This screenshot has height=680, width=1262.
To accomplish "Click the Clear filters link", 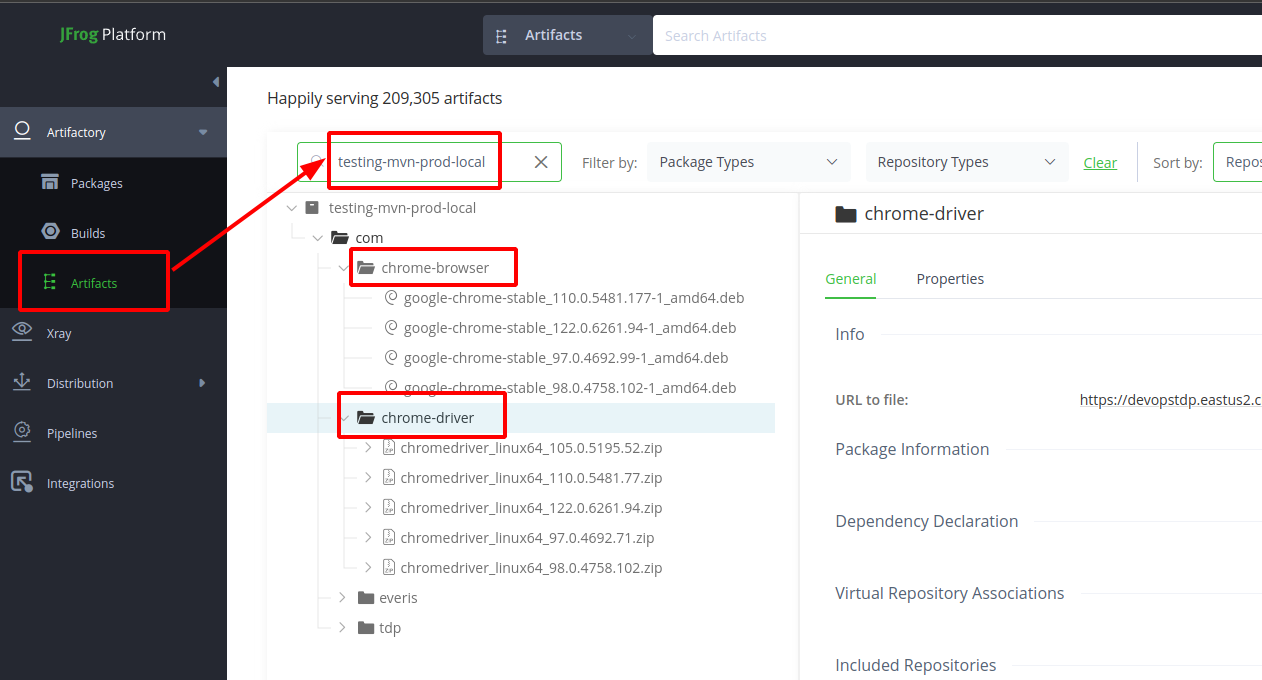I will click(1100, 162).
